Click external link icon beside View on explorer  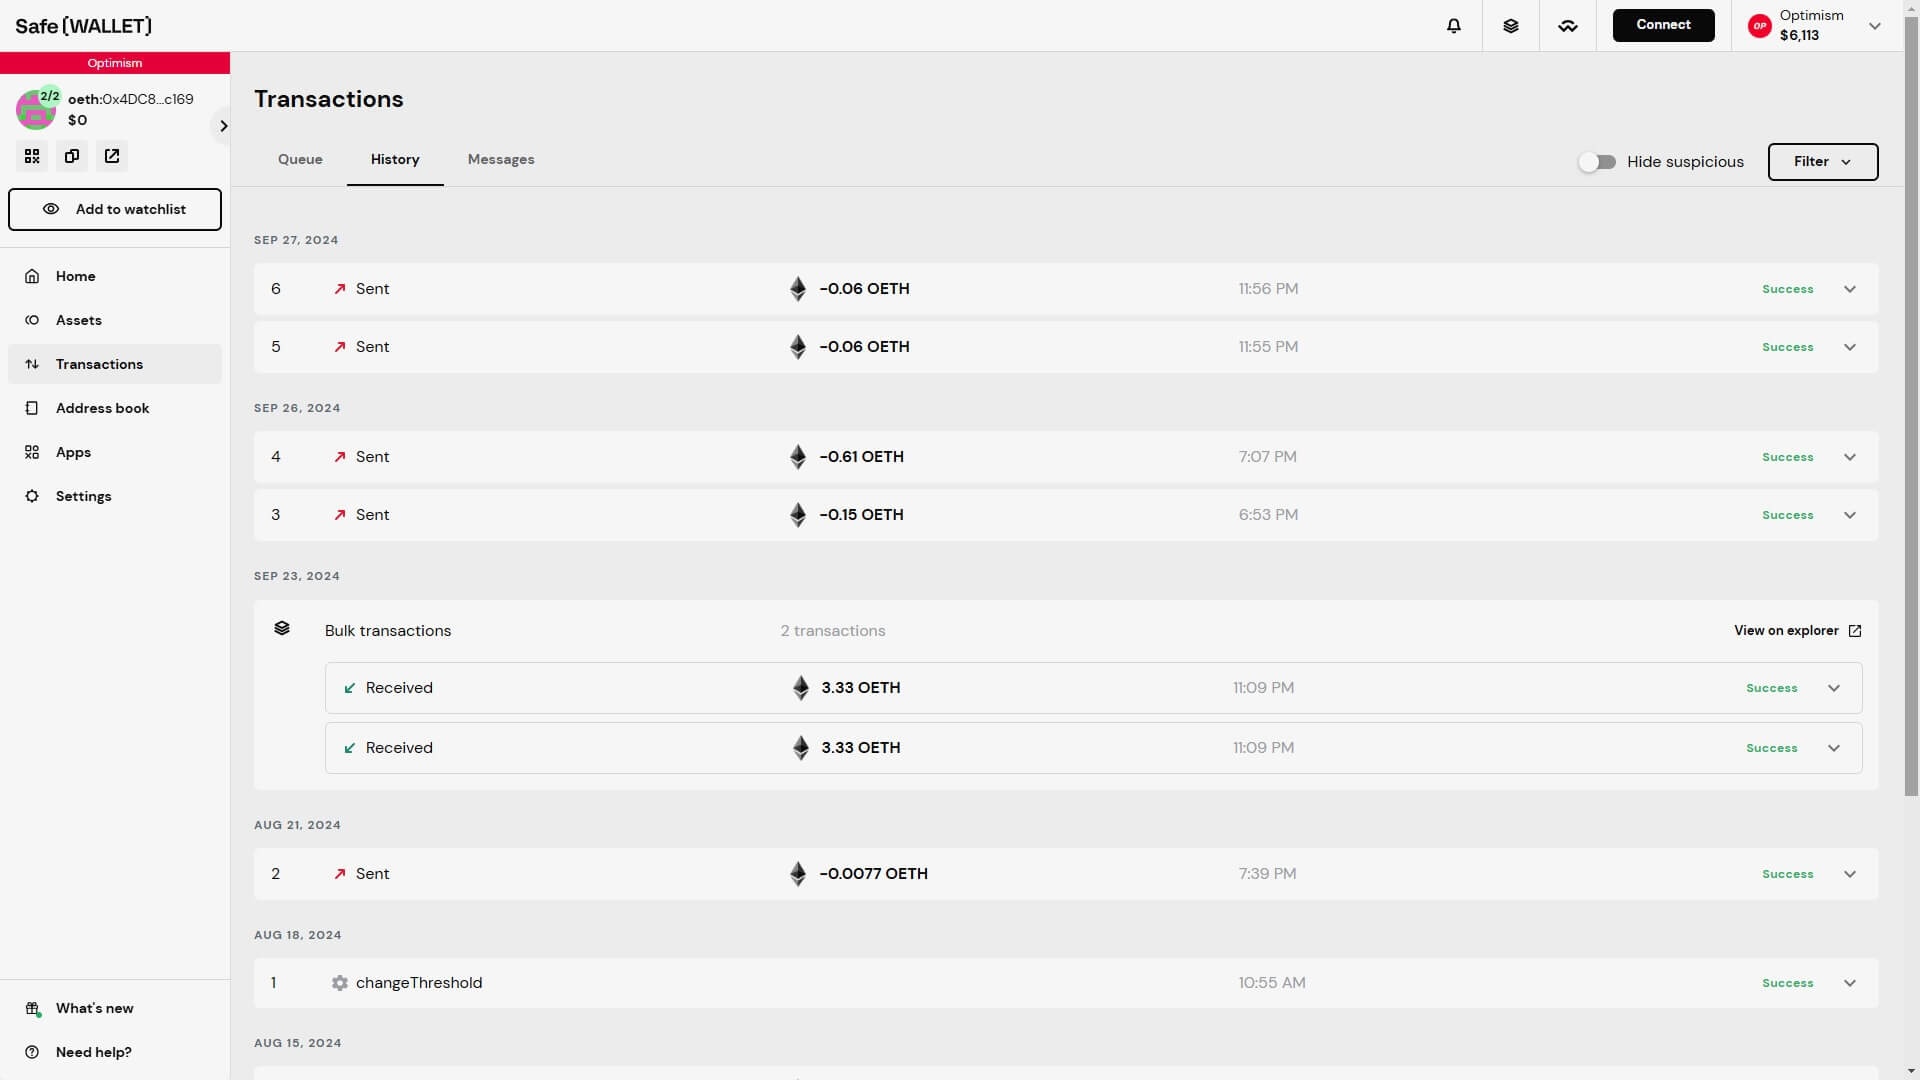[1855, 631]
